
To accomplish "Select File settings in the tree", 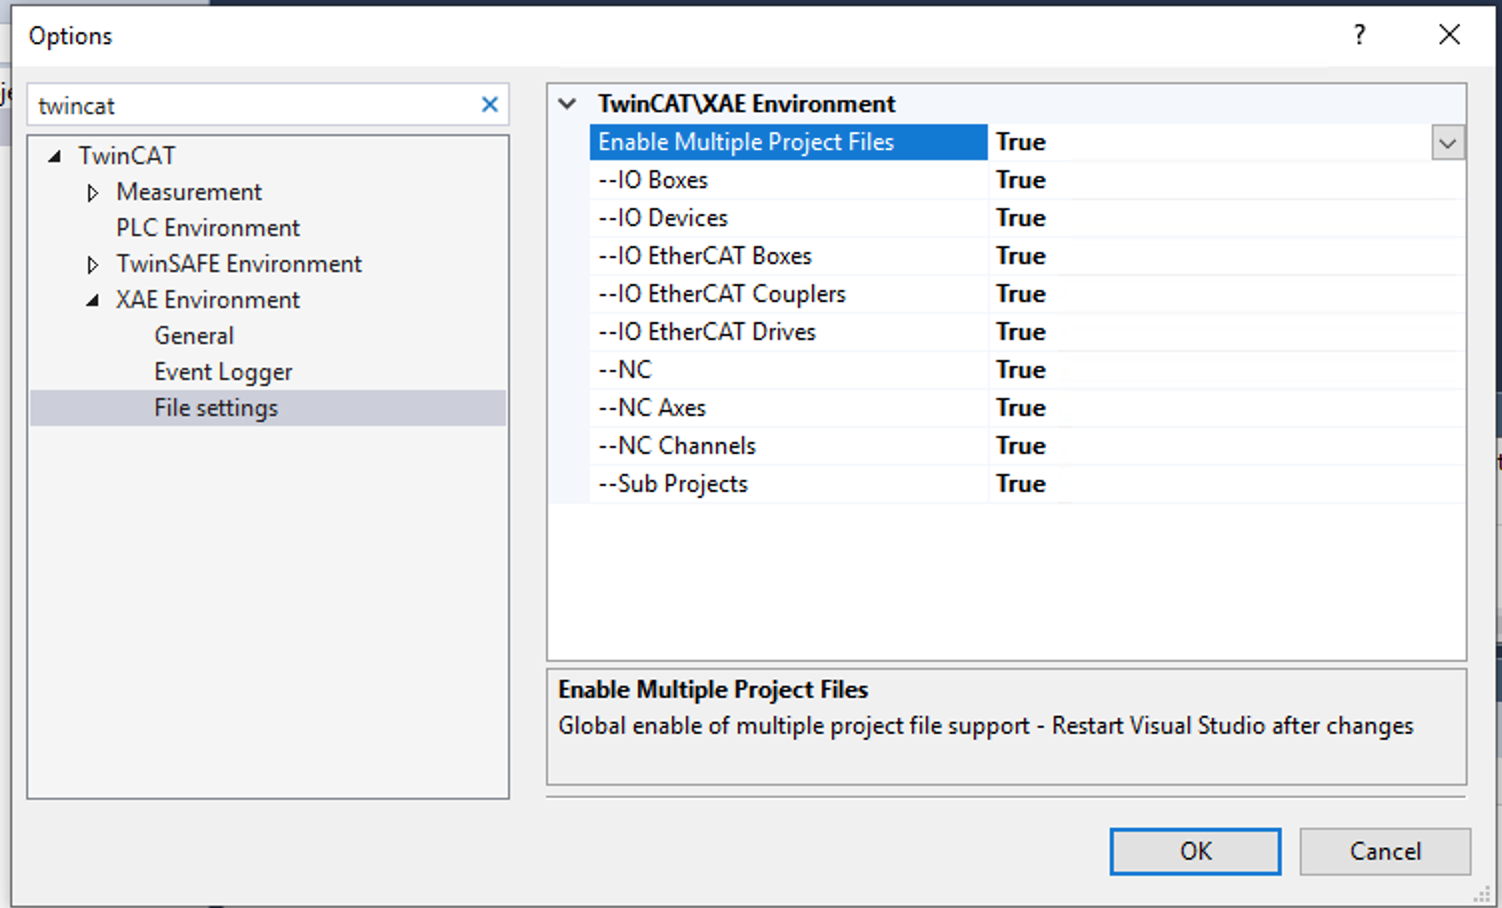I will point(215,407).
